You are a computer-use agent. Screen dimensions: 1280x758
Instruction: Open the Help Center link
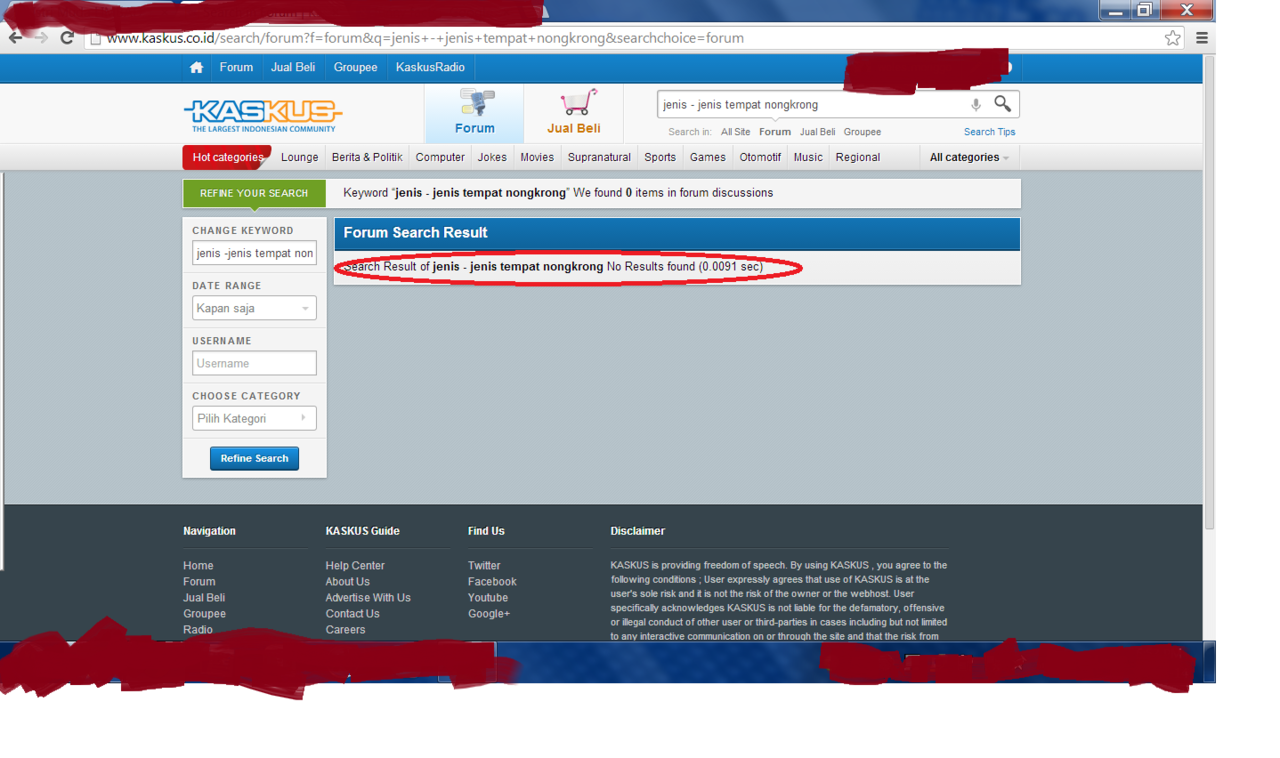coord(355,566)
